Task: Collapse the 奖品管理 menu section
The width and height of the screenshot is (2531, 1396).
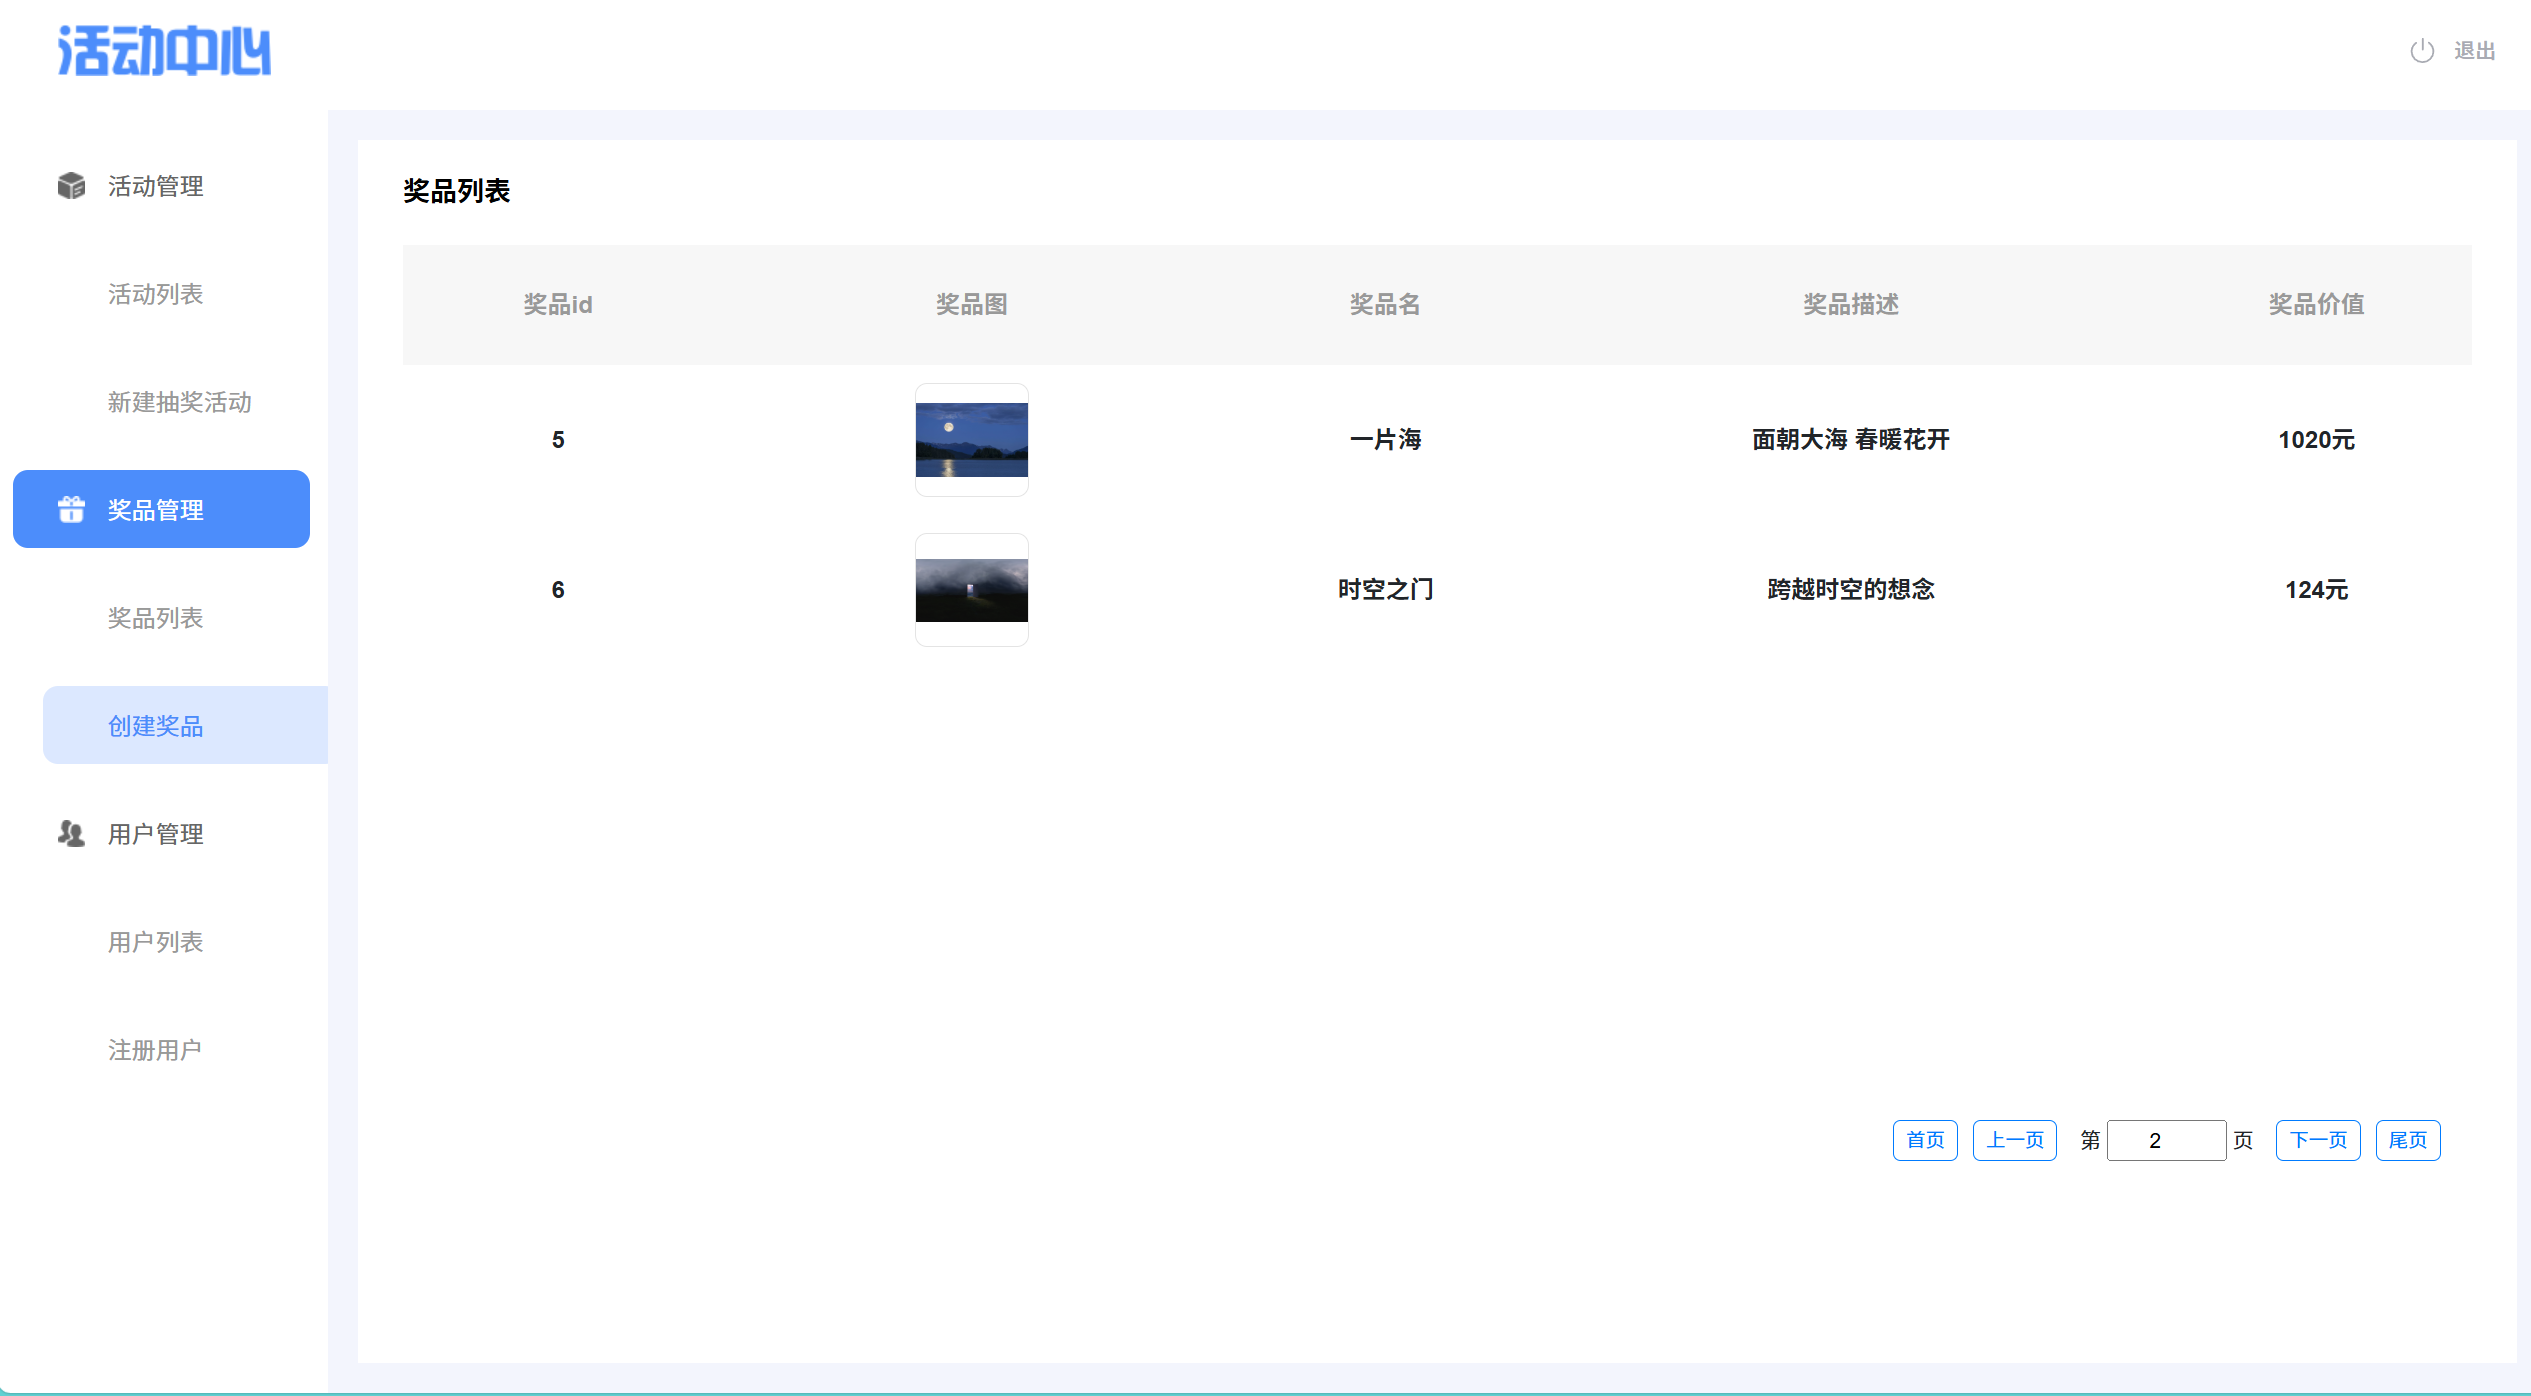Action: click(x=156, y=510)
